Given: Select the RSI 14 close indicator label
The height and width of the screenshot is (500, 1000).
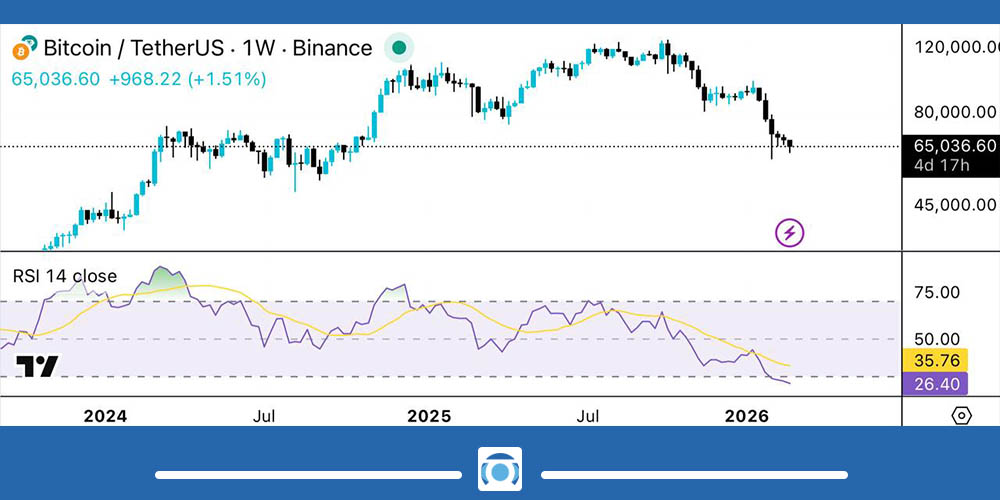Looking at the screenshot, I should point(65,276).
